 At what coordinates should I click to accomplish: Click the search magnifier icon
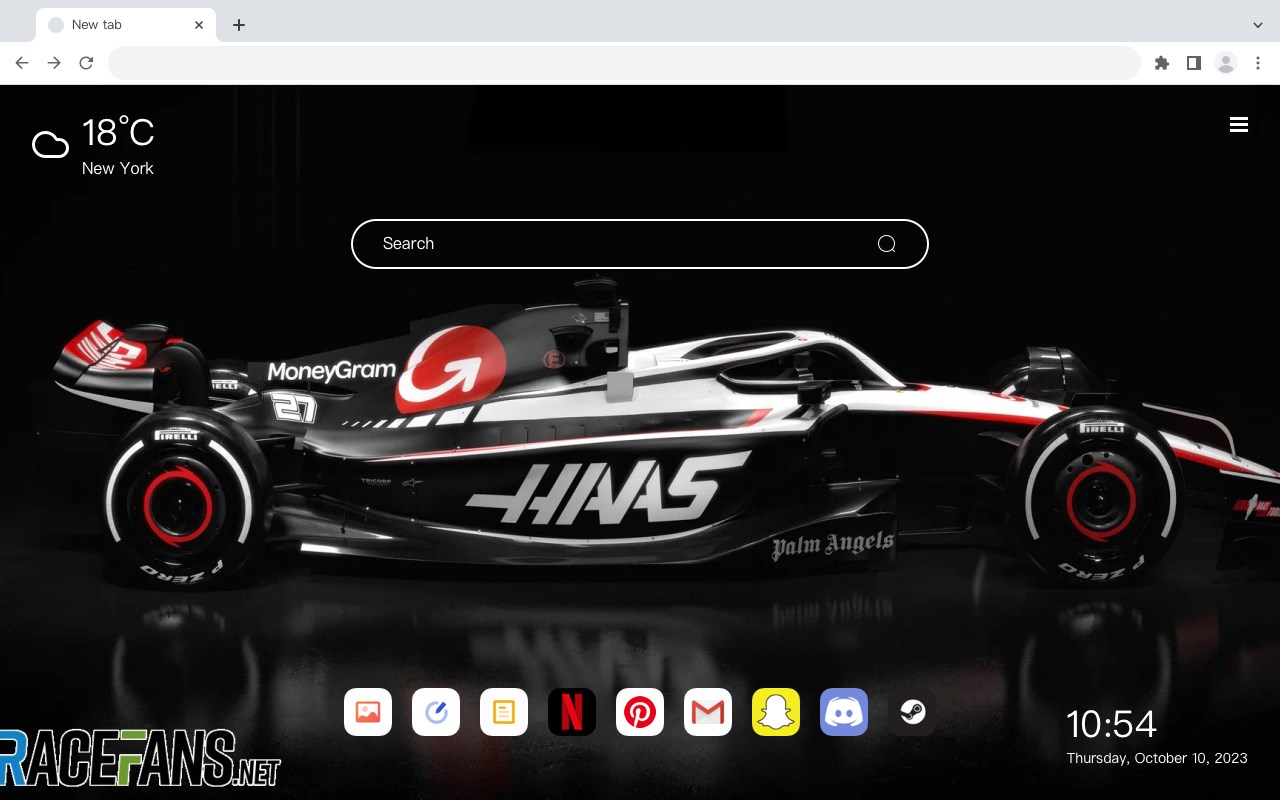(886, 244)
